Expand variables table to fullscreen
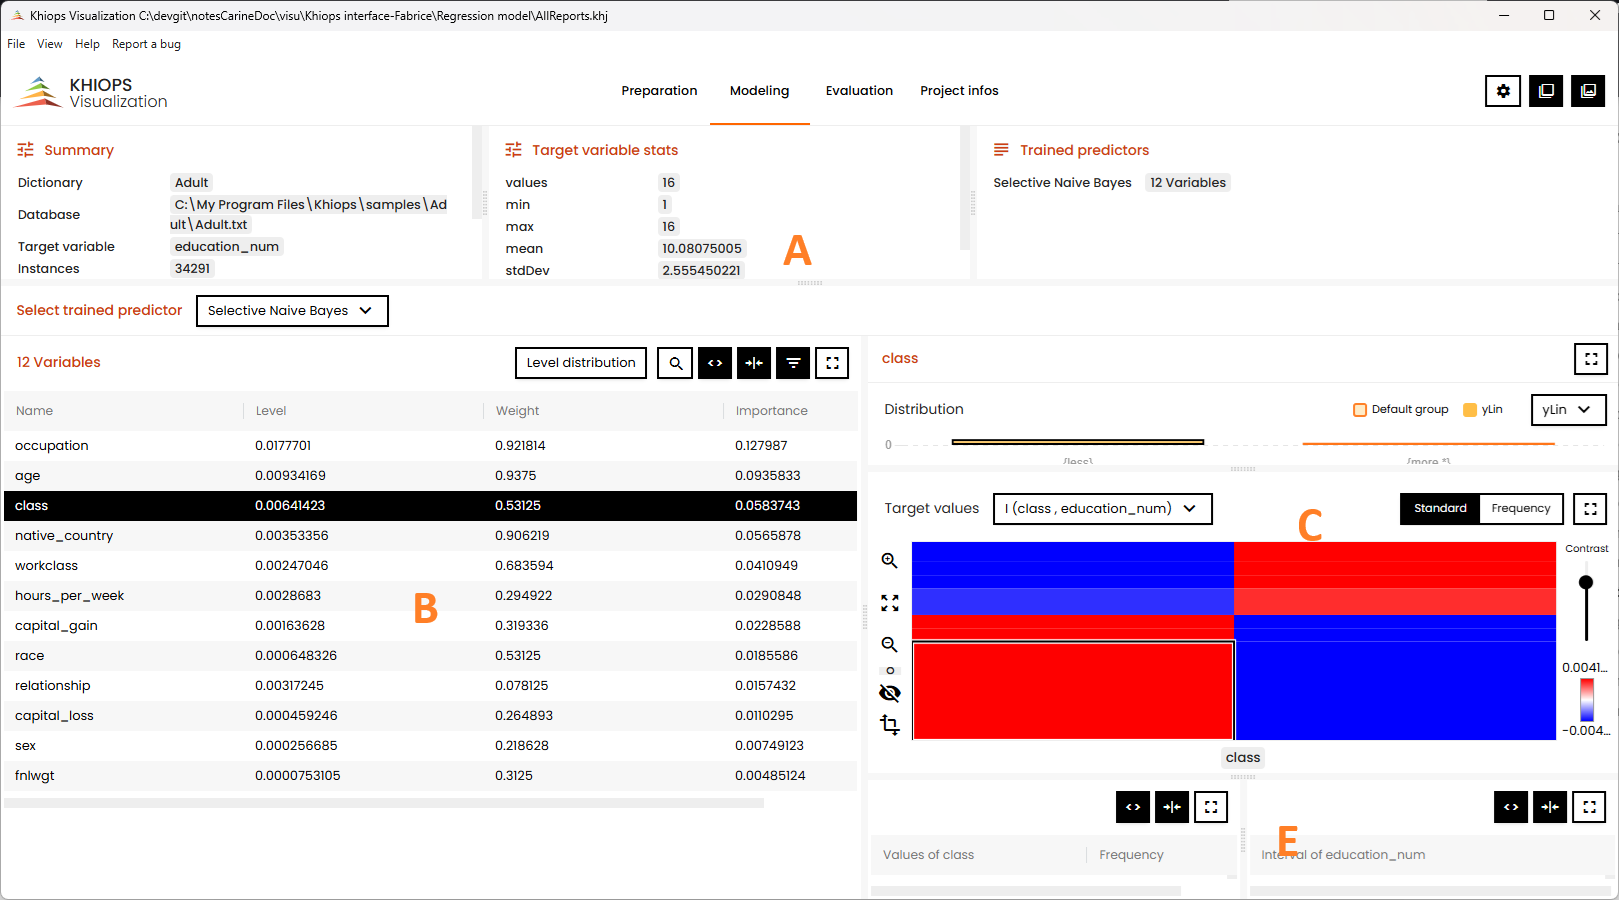This screenshot has width=1619, height=900. tap(832, 363)
